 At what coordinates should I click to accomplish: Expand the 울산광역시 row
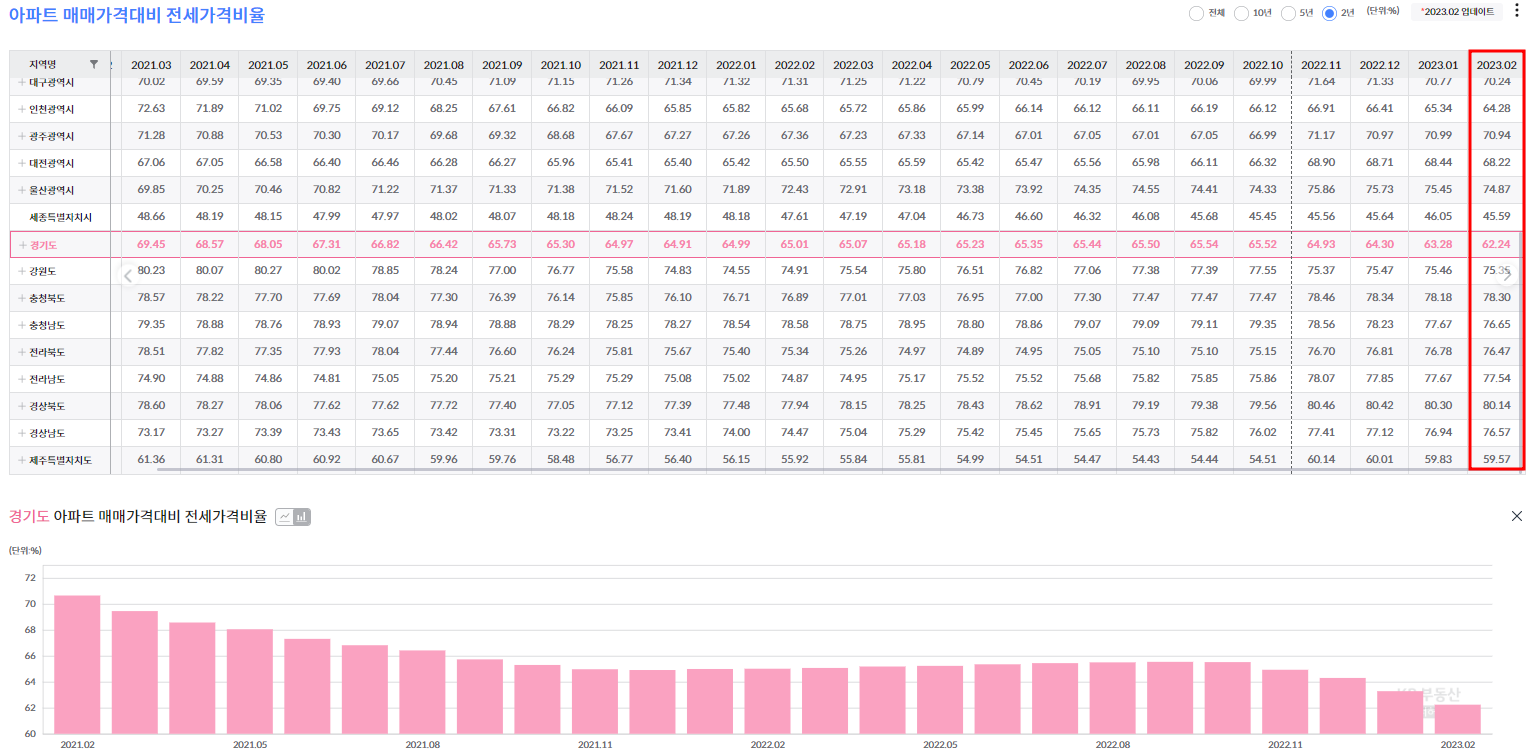[x=22, y=189]
